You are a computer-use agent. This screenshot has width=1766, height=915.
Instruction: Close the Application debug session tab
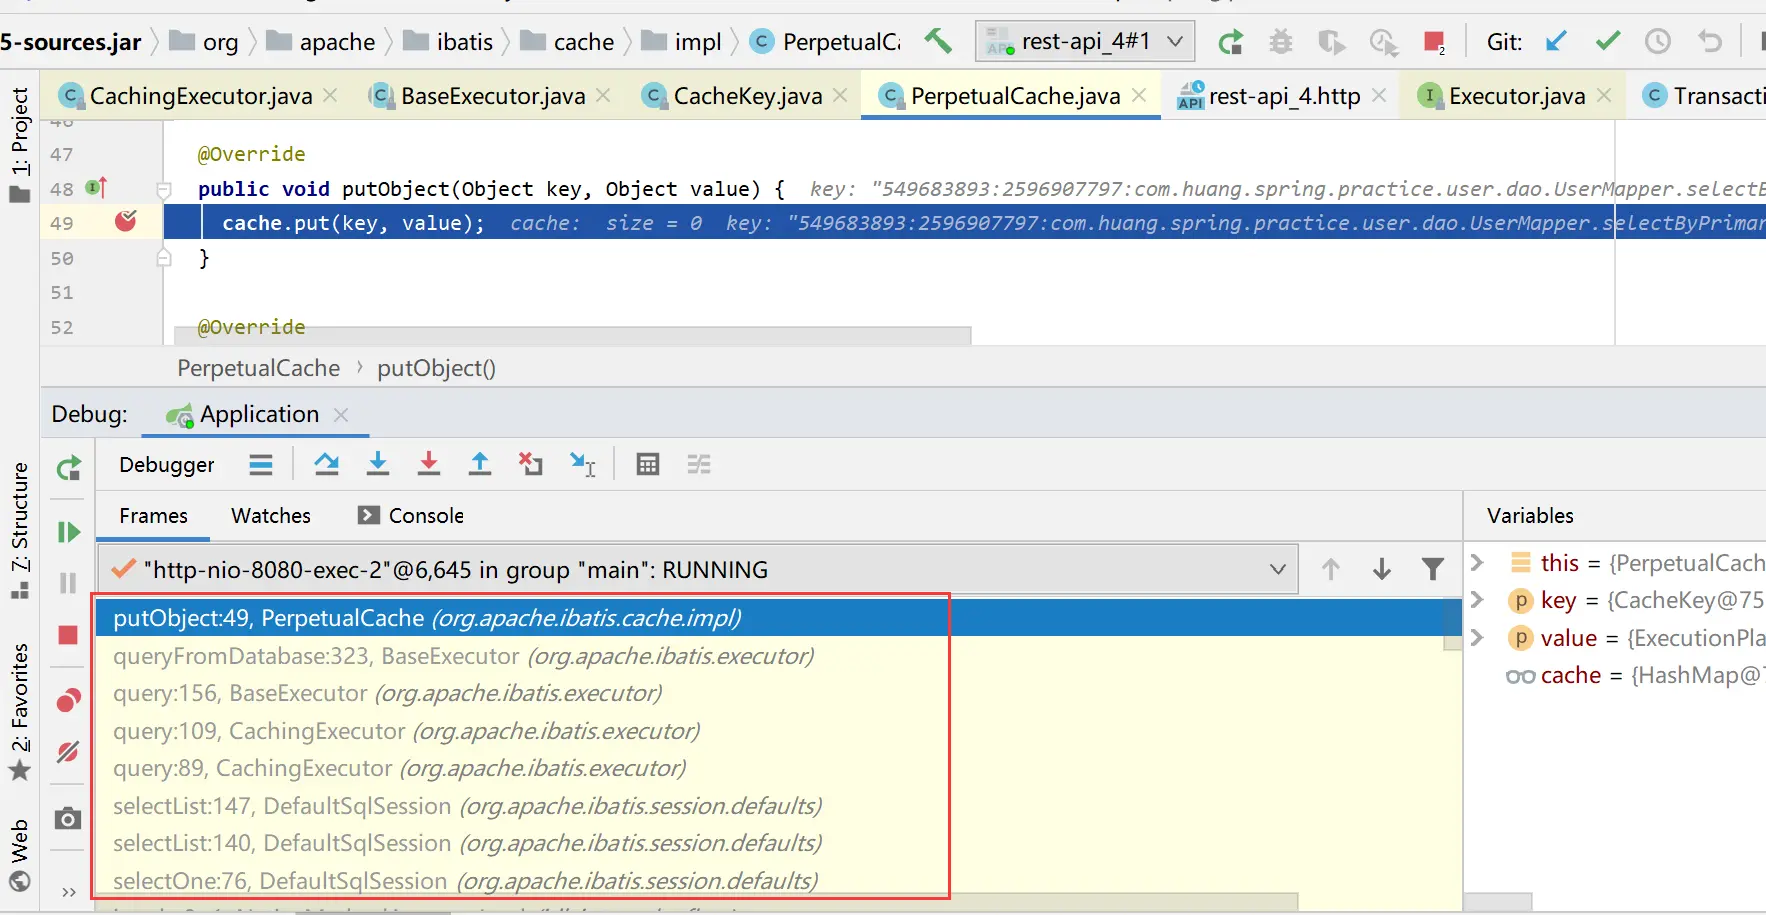click(341, 414)
